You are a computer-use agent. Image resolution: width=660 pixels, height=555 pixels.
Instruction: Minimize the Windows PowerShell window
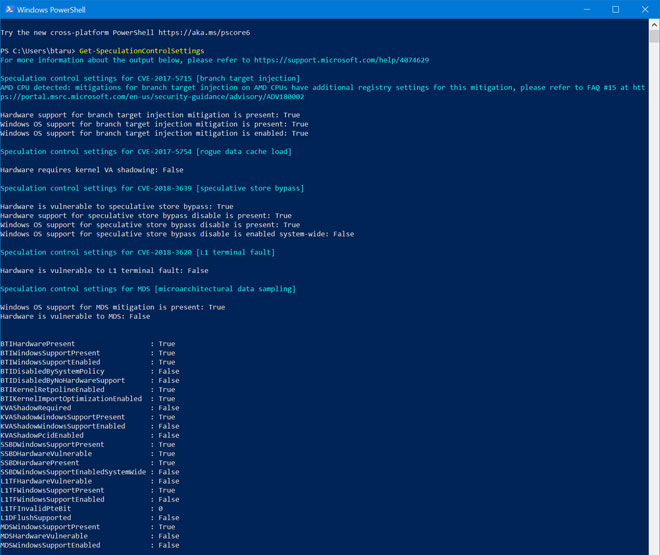587,9
